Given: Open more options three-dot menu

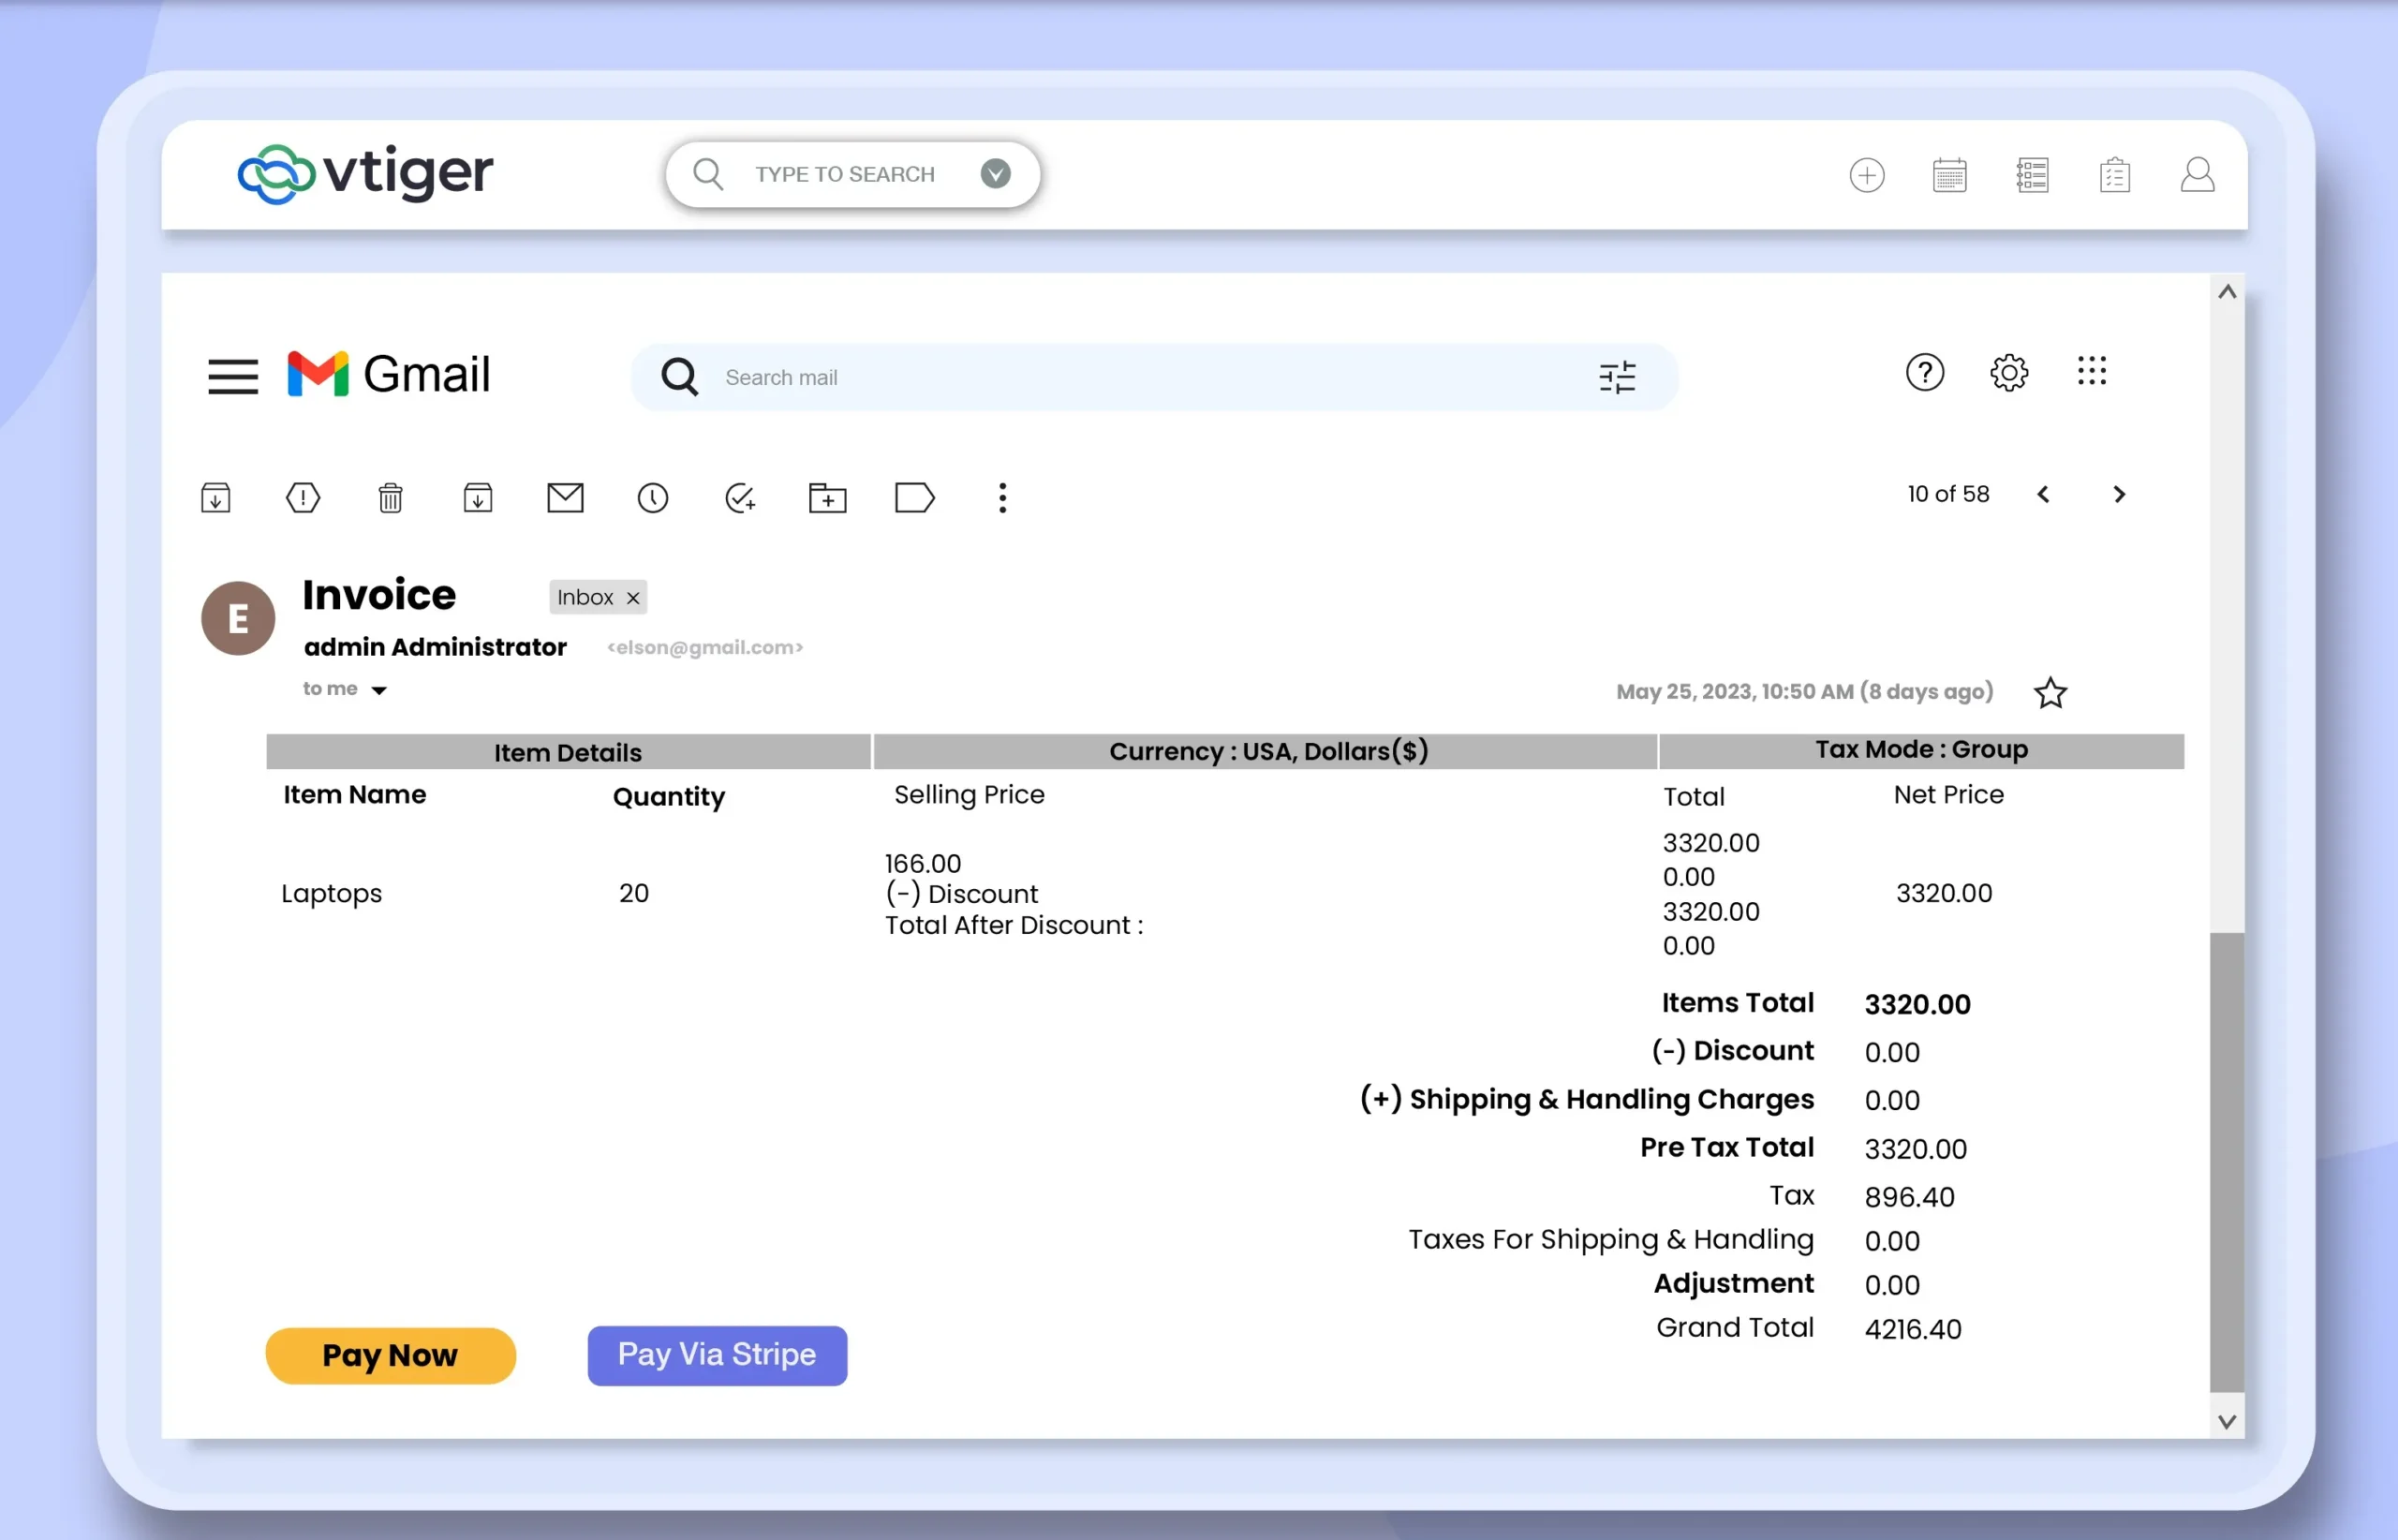Looking at the screenshot, I should tap(1002, 497).
